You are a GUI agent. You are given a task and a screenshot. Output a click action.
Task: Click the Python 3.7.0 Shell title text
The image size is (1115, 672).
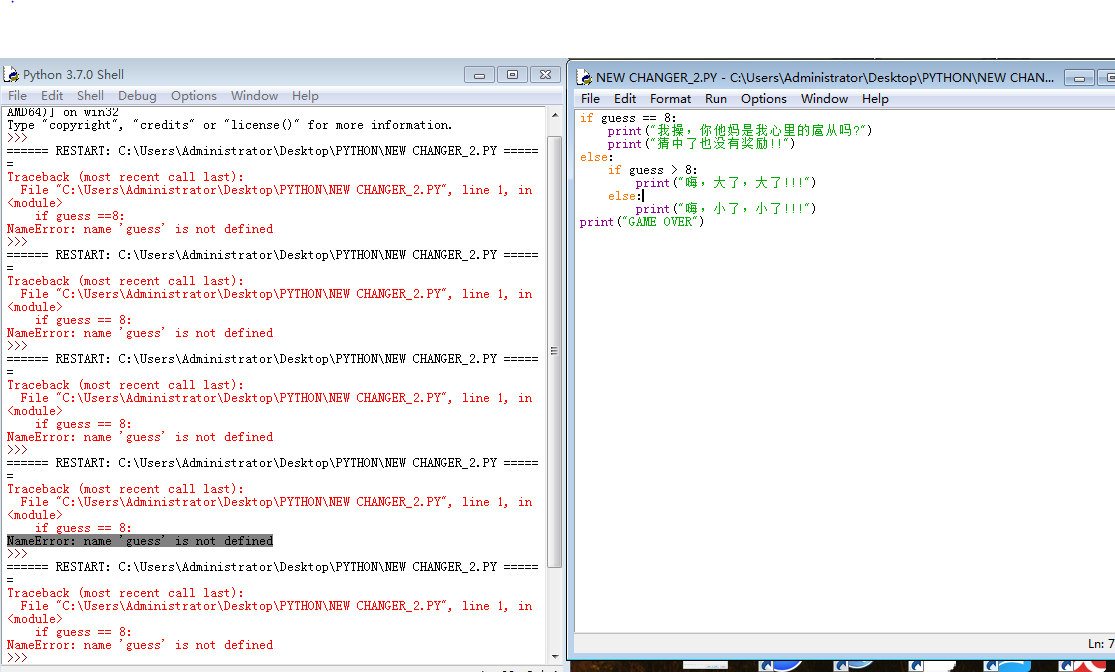tap(73, 75)
